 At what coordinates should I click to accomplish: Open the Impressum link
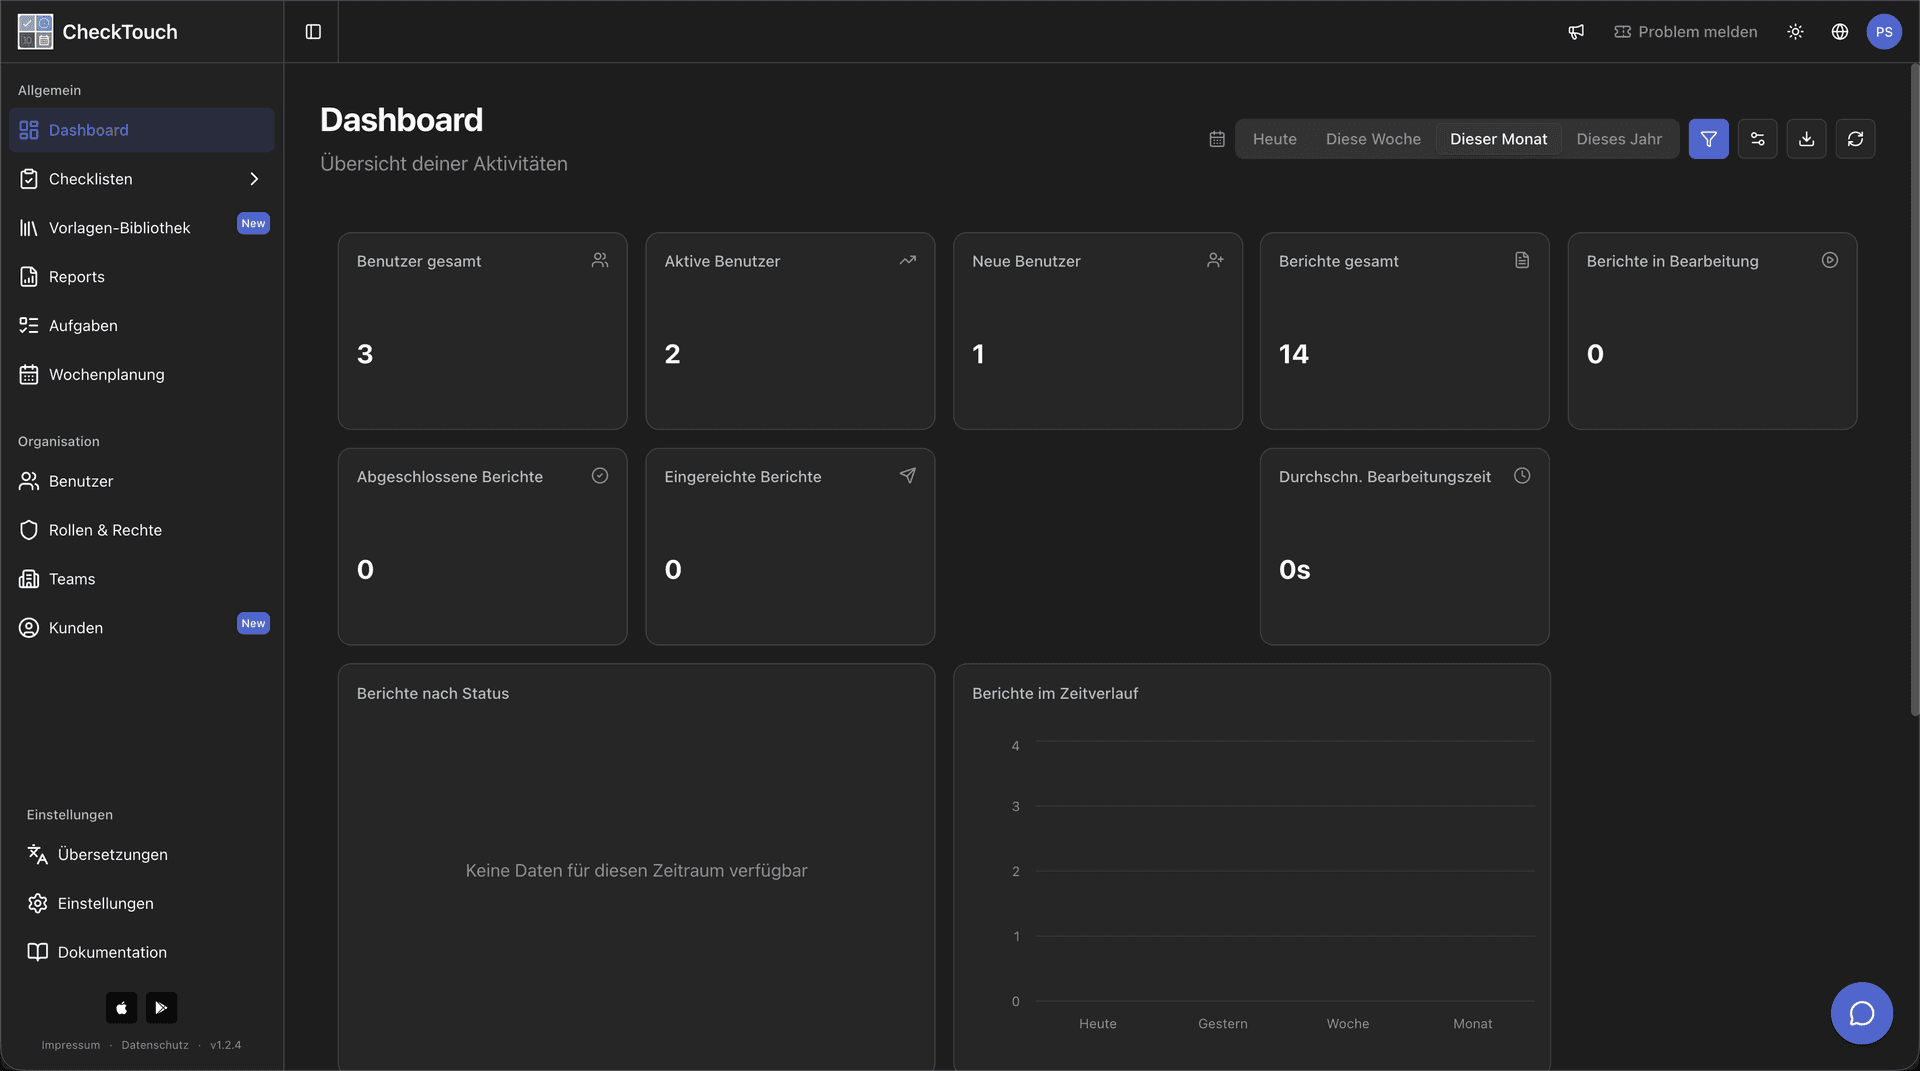(70, 1044)
